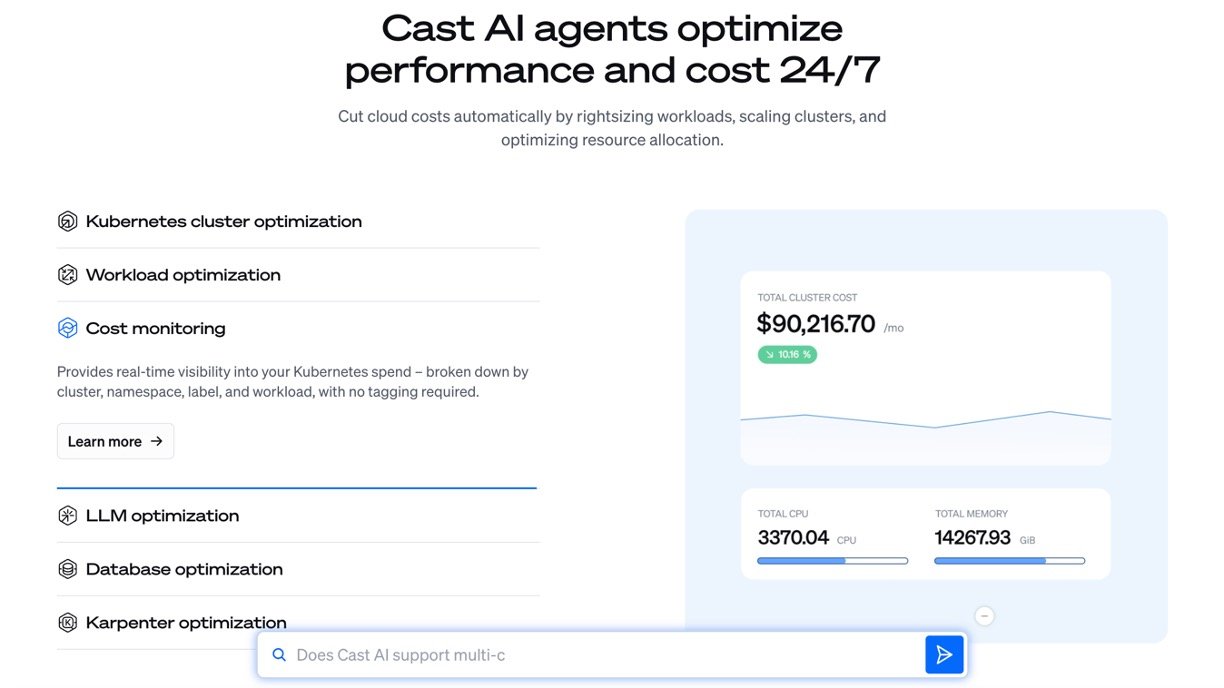This screenshot has width=1224, height=688.
Task: Click the LLM optimization icon
Action: 67,516
